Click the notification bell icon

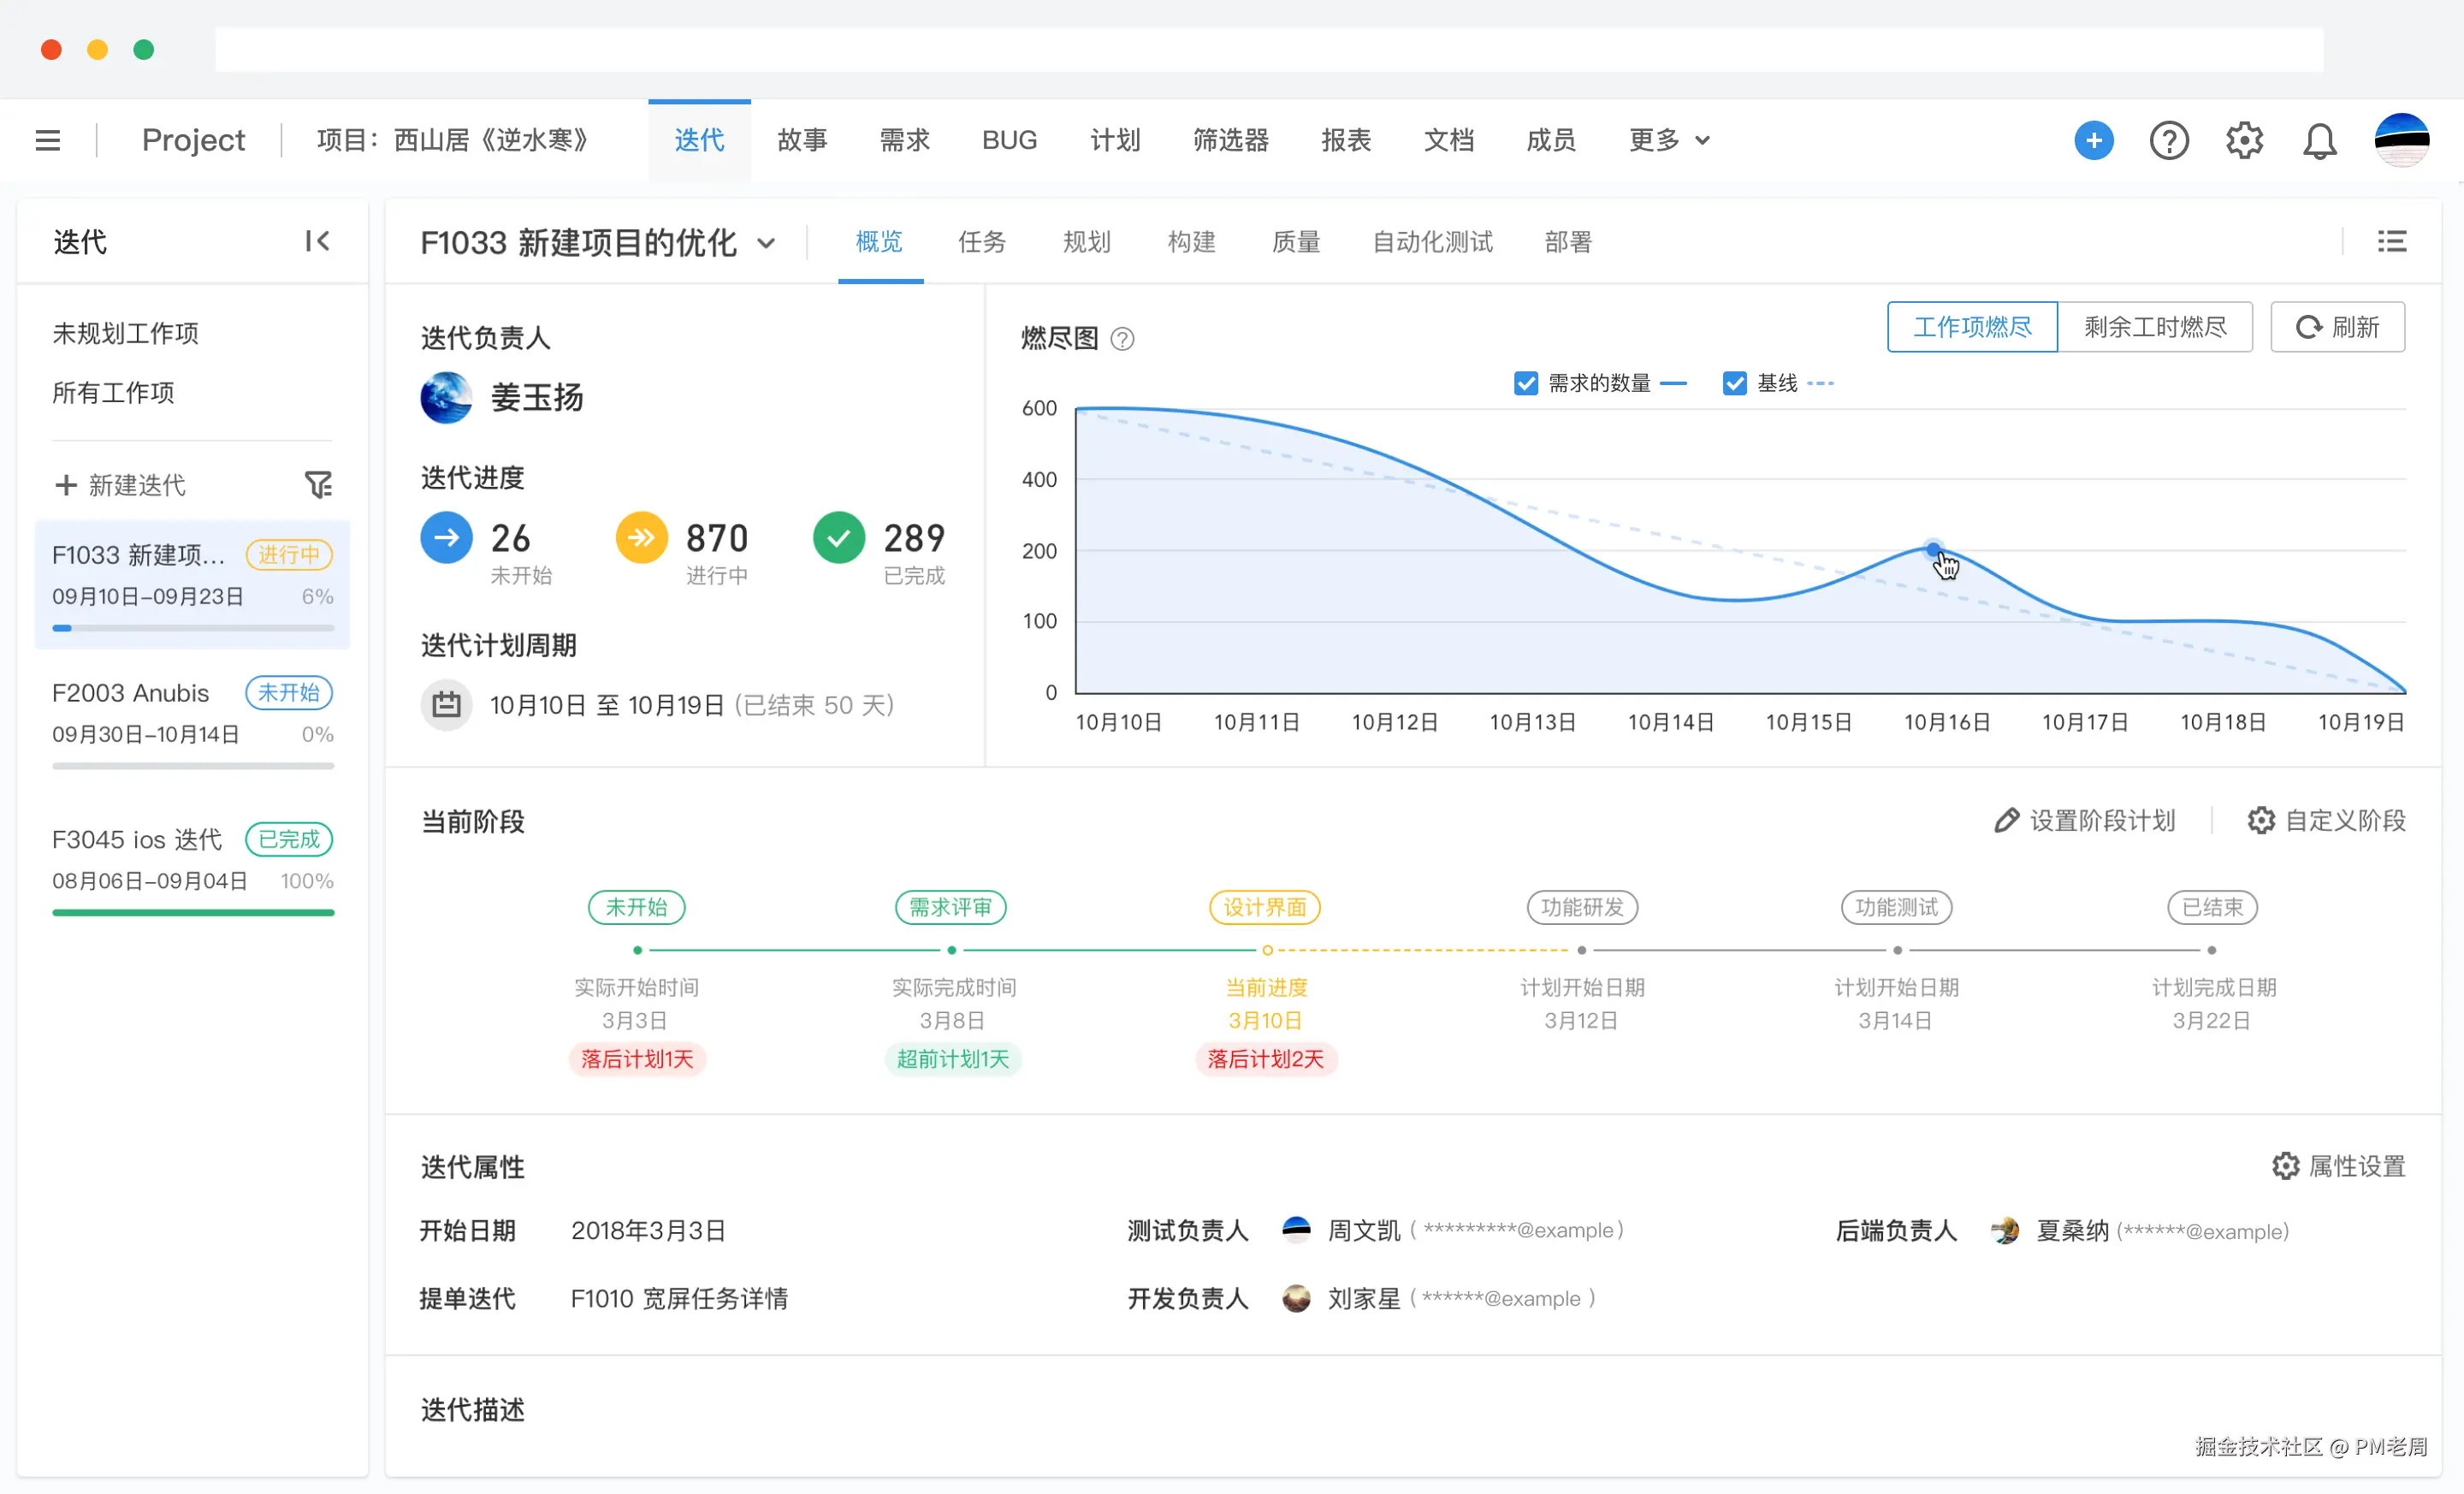tap(2320, 140)
